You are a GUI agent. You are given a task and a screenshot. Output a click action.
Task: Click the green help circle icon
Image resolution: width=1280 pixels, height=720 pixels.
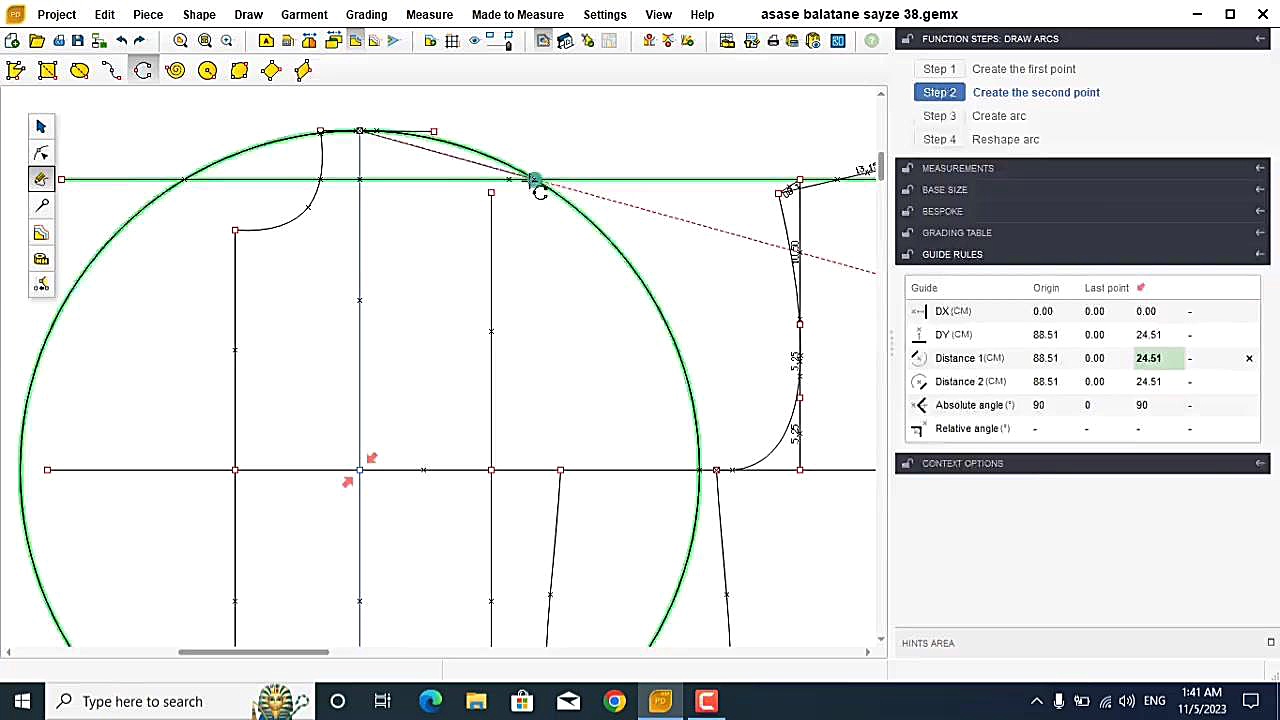point(872,41)
